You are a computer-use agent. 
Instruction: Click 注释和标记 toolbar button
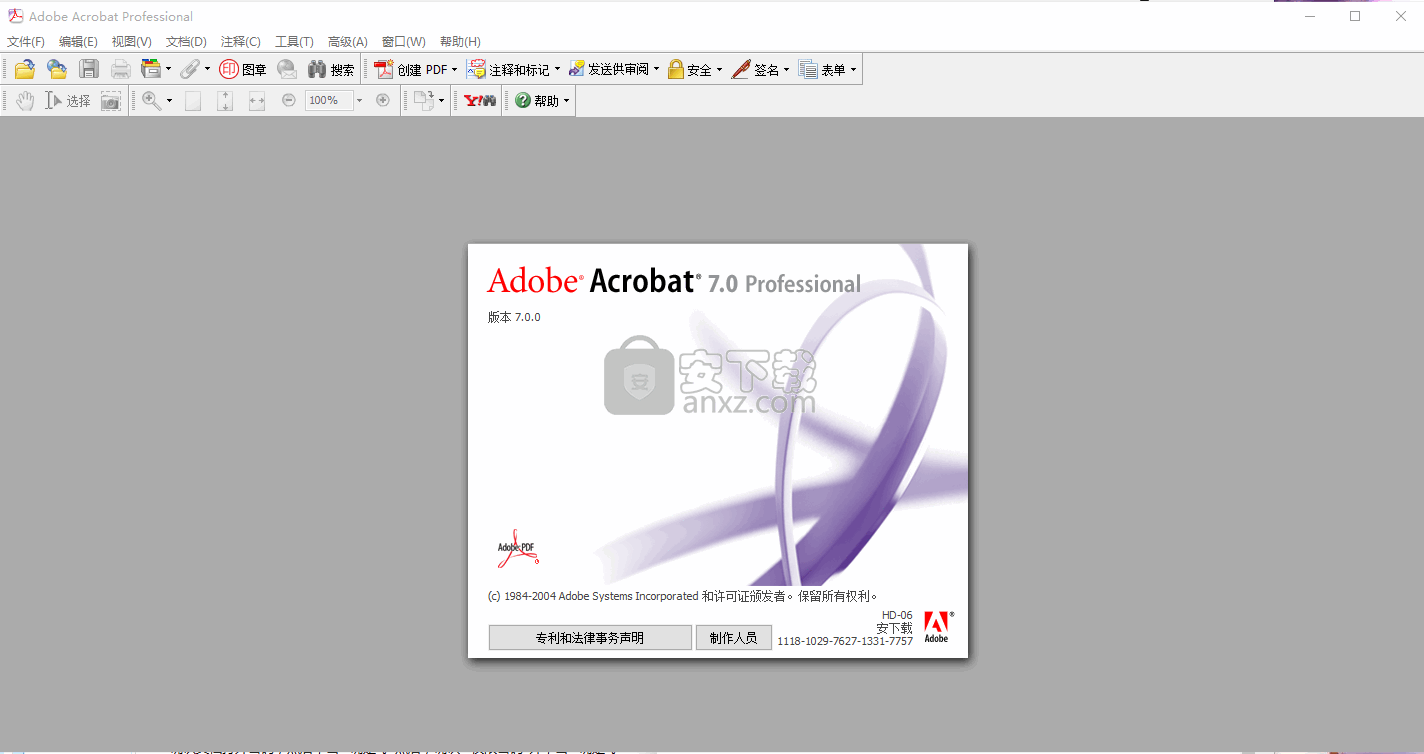(x=509, y=69)
